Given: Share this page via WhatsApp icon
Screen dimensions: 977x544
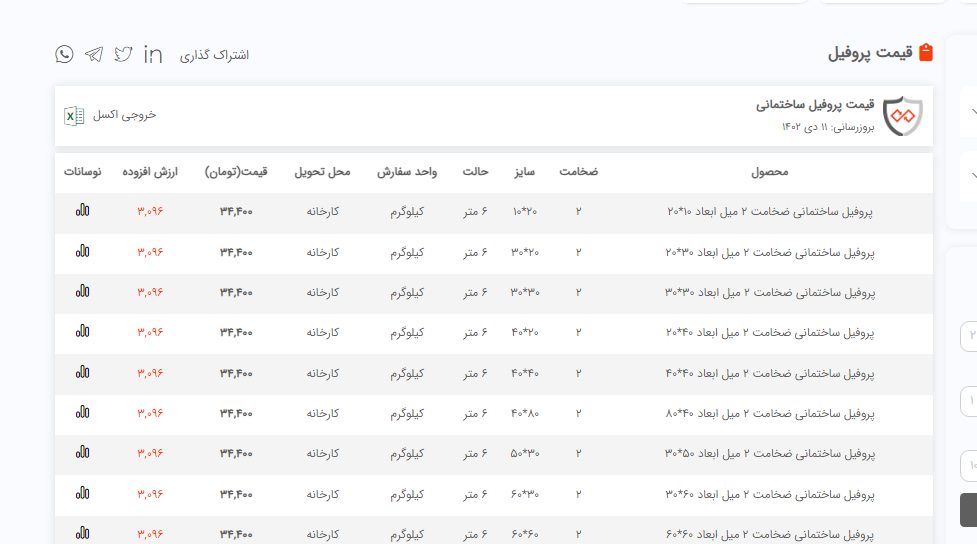Looking at the screenshot, I should click(x=65, y=54).
